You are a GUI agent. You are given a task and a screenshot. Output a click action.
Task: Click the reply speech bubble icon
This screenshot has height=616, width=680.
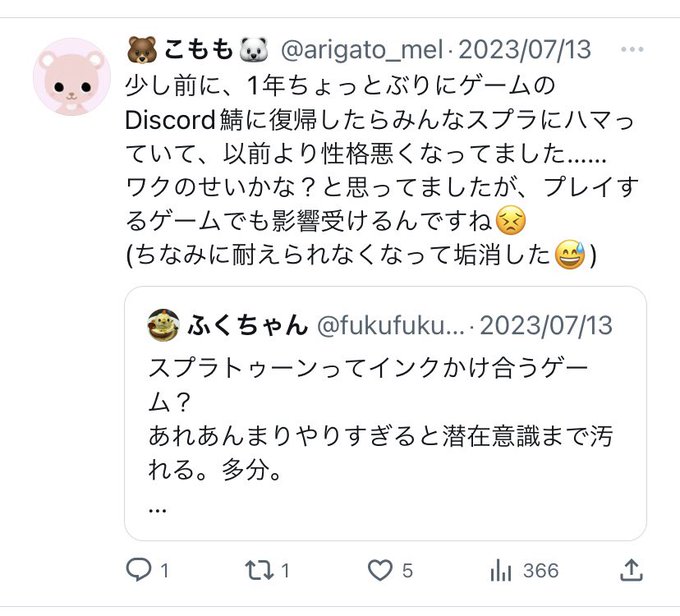139,570
